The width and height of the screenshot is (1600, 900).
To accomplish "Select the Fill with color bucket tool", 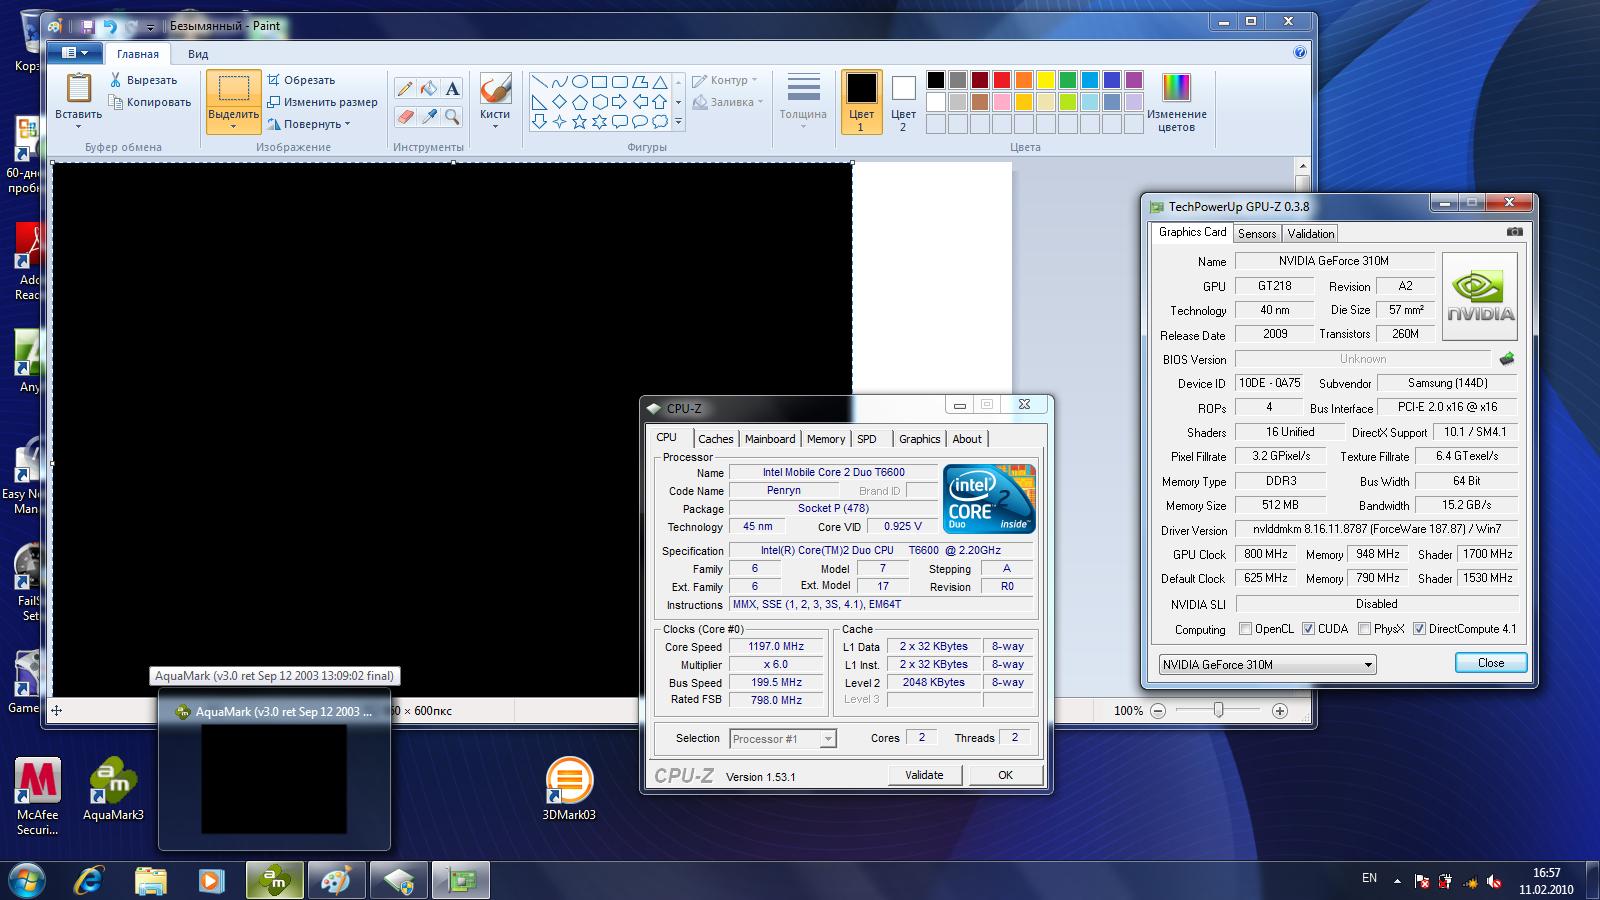I will [429, 89].
